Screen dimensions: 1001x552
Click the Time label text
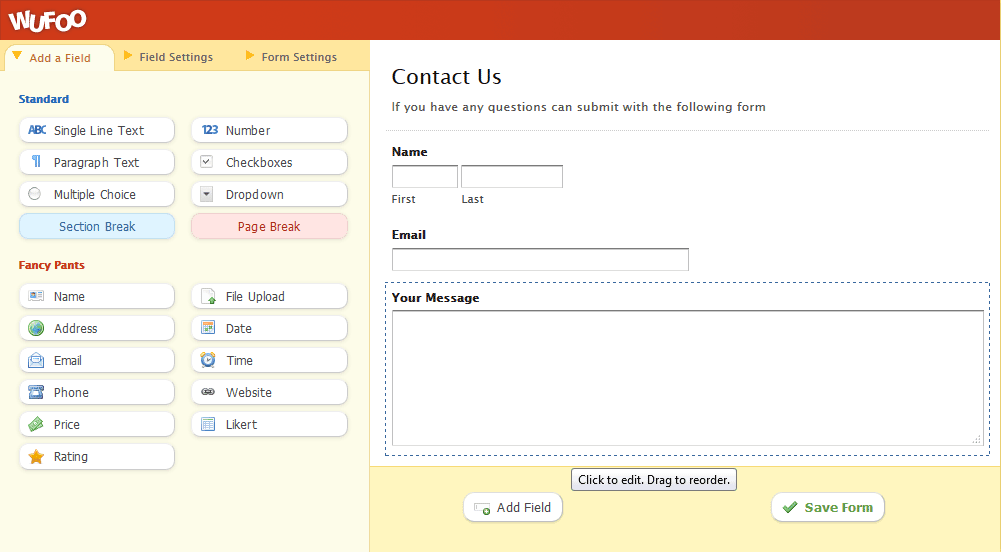coord(239,360)
